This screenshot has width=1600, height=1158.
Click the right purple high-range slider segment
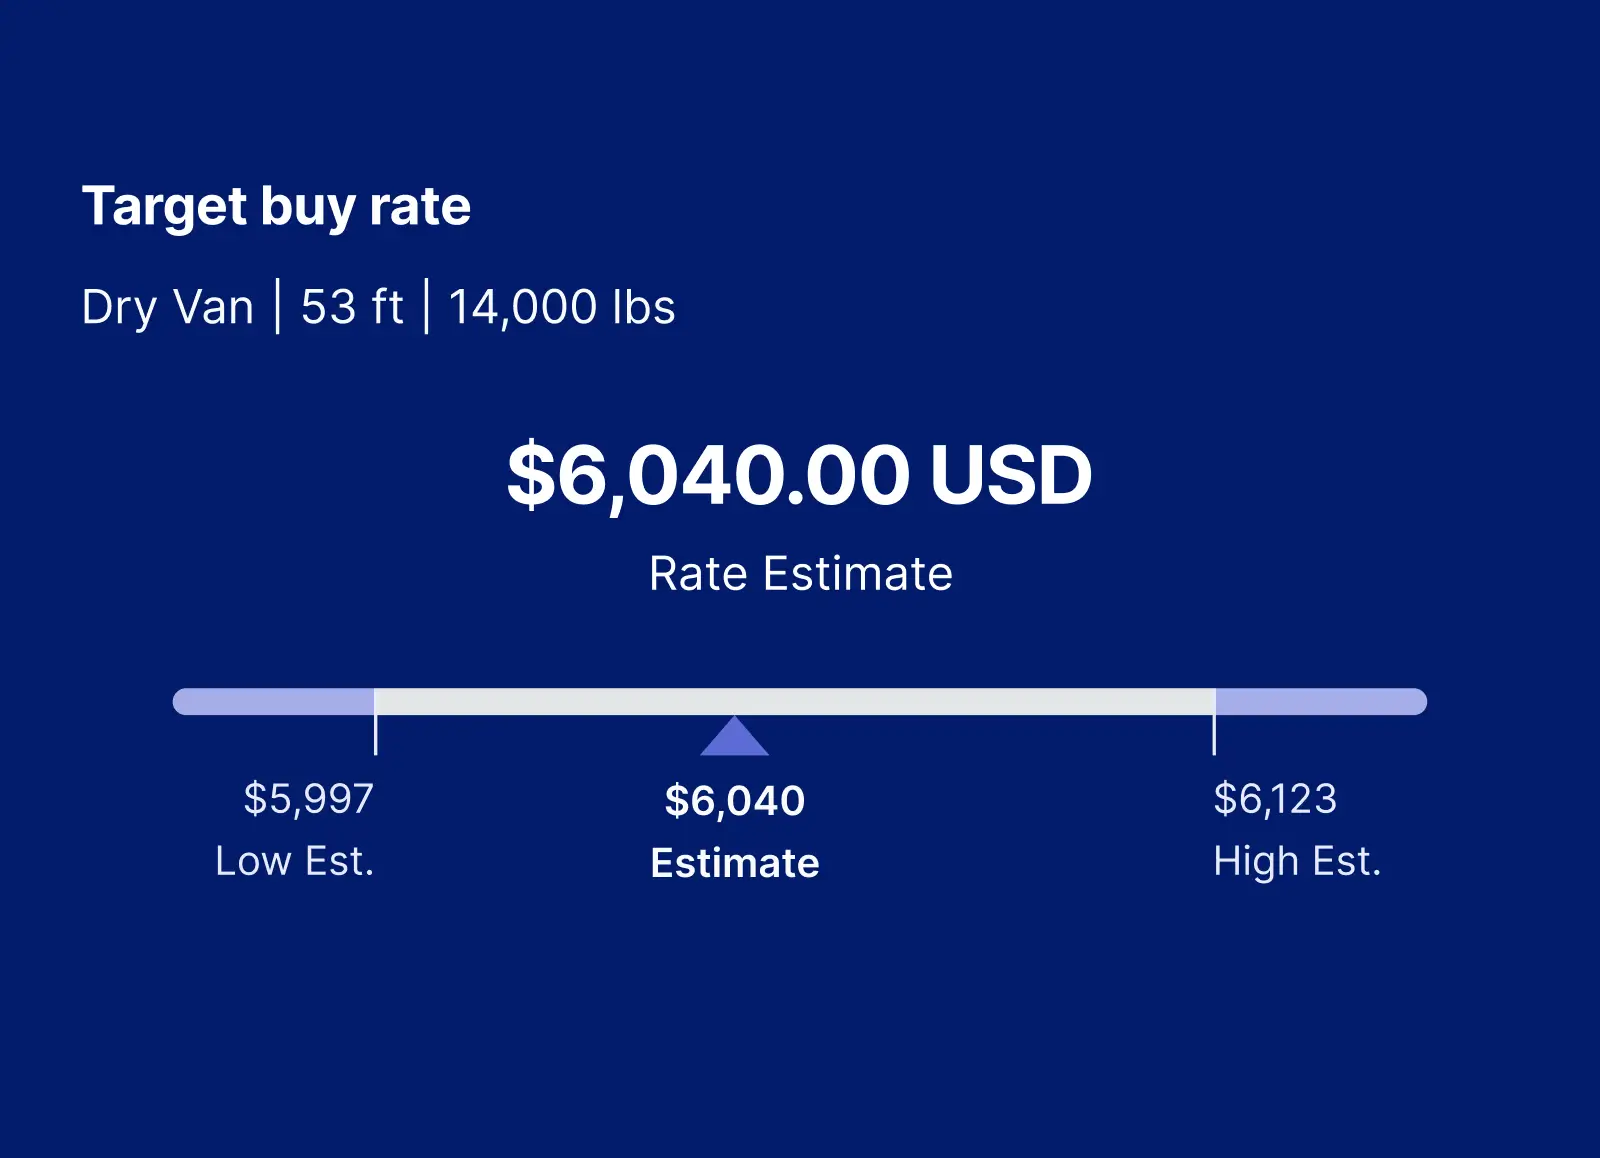pyautogui.click(x=1321, y=701)
